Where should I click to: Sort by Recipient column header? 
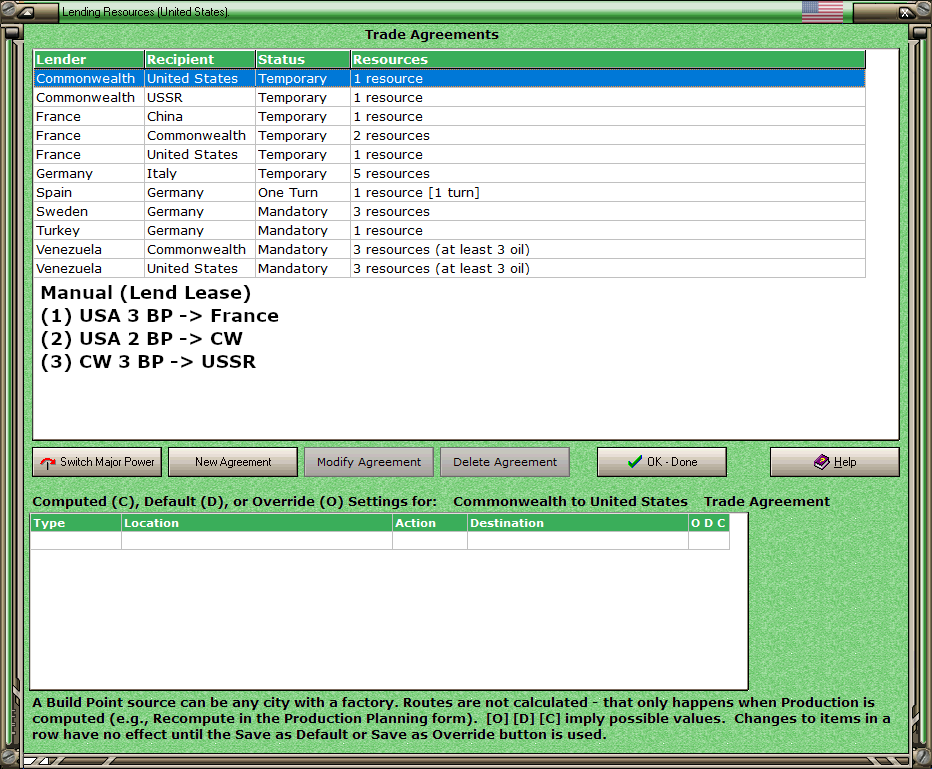[200, 59]
